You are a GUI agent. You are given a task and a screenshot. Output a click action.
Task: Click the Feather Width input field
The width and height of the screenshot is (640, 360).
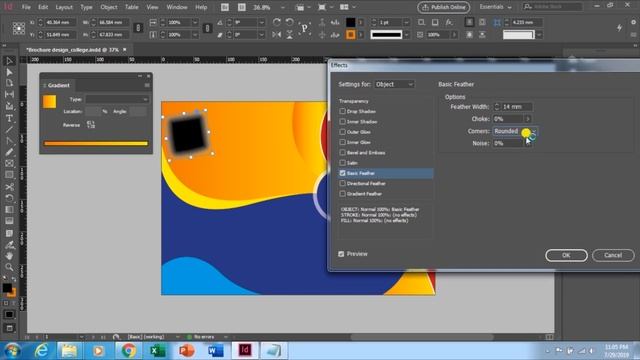pos(516,107)
